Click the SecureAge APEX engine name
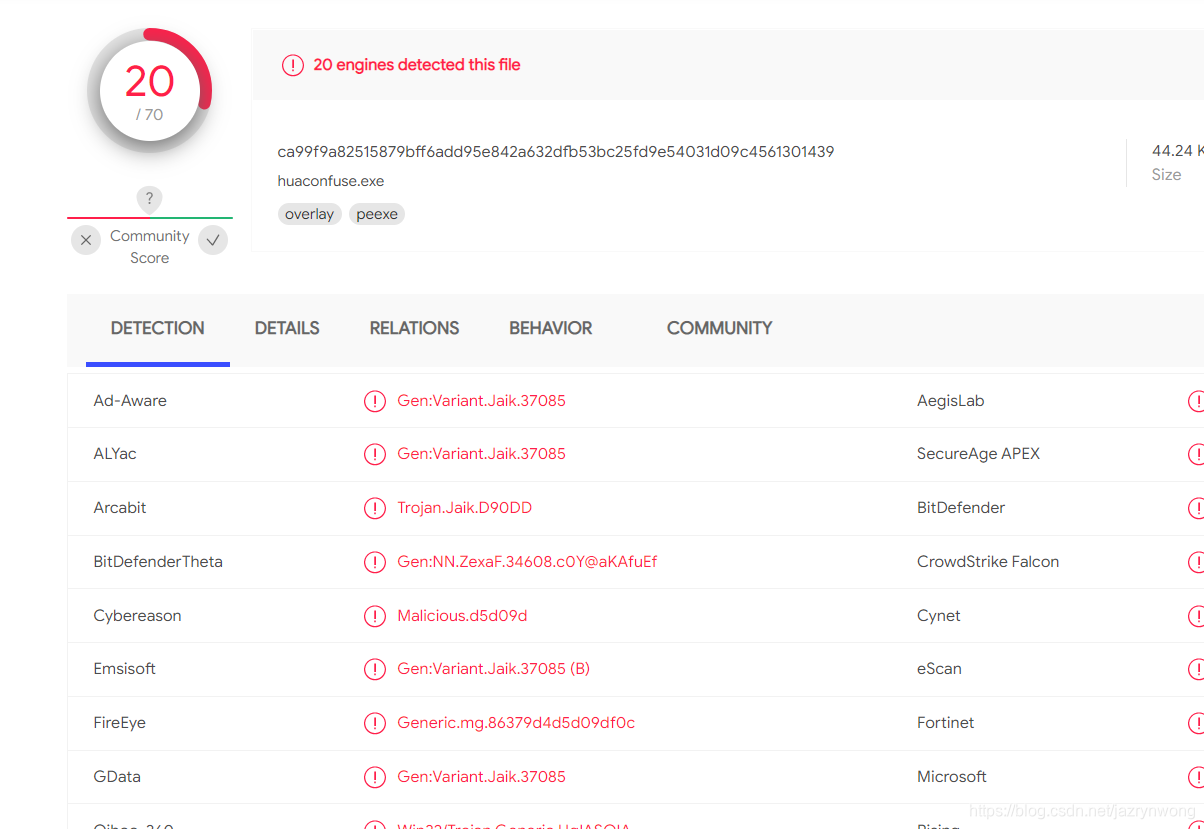1204x829 pixels. coord(978,454)
